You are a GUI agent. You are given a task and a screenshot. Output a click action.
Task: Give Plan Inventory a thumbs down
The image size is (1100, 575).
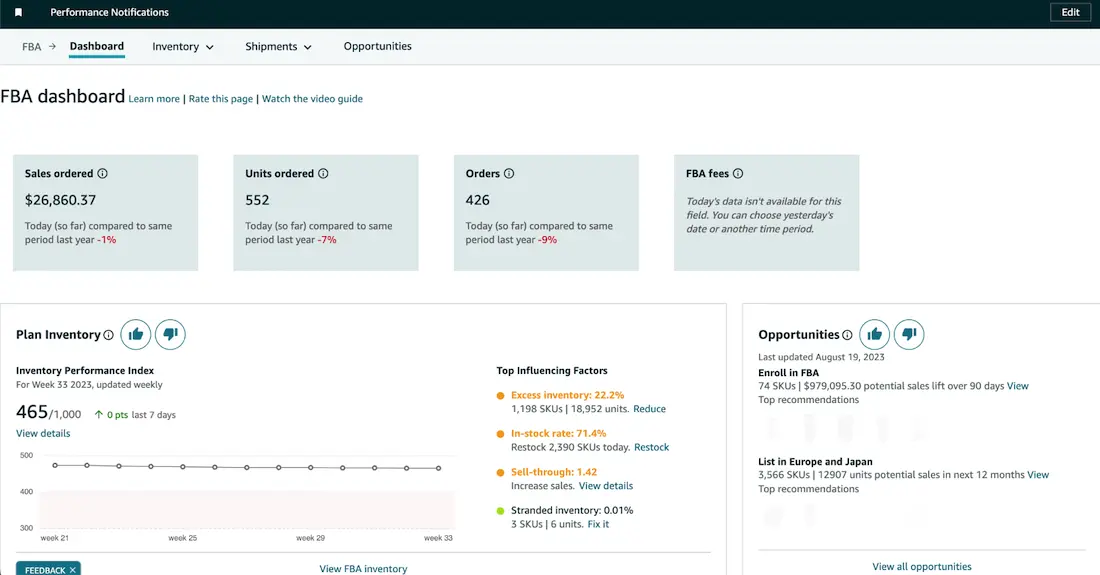tap(170, 334)
